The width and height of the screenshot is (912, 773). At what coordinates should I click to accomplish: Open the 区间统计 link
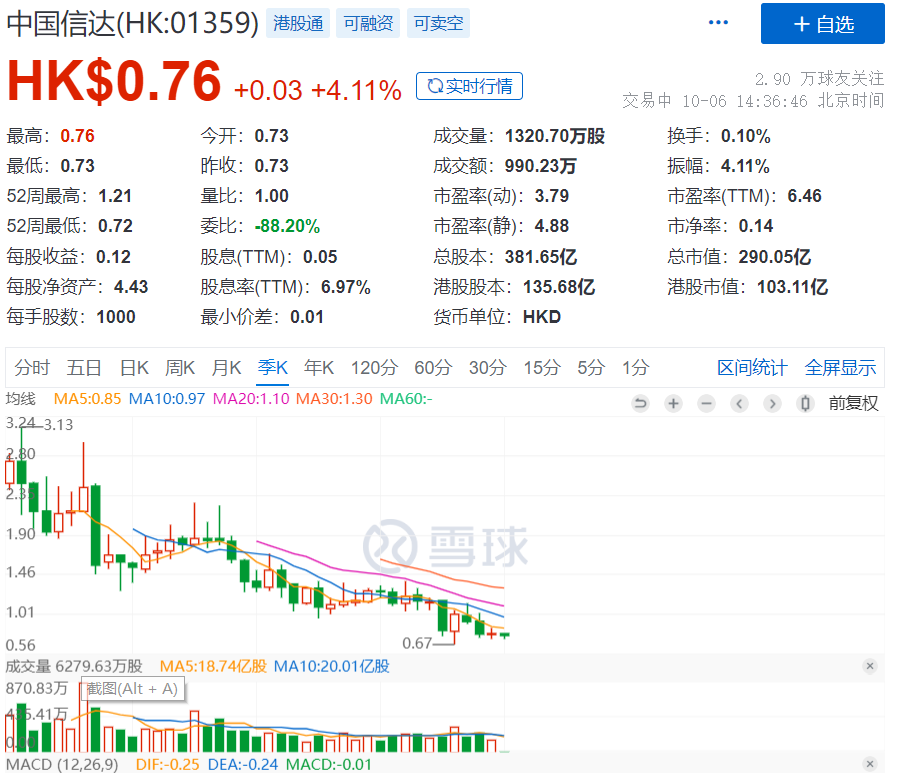tap(752, 368)
